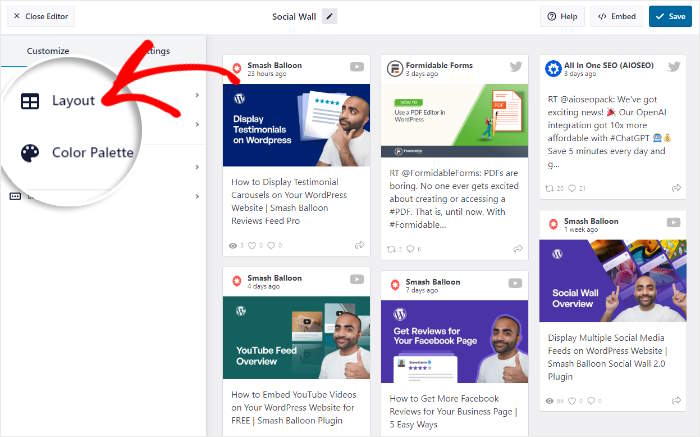Click the Color Palette paint icon
The height and width of the screenshot is (437, 700).
(x=31, y=153)
